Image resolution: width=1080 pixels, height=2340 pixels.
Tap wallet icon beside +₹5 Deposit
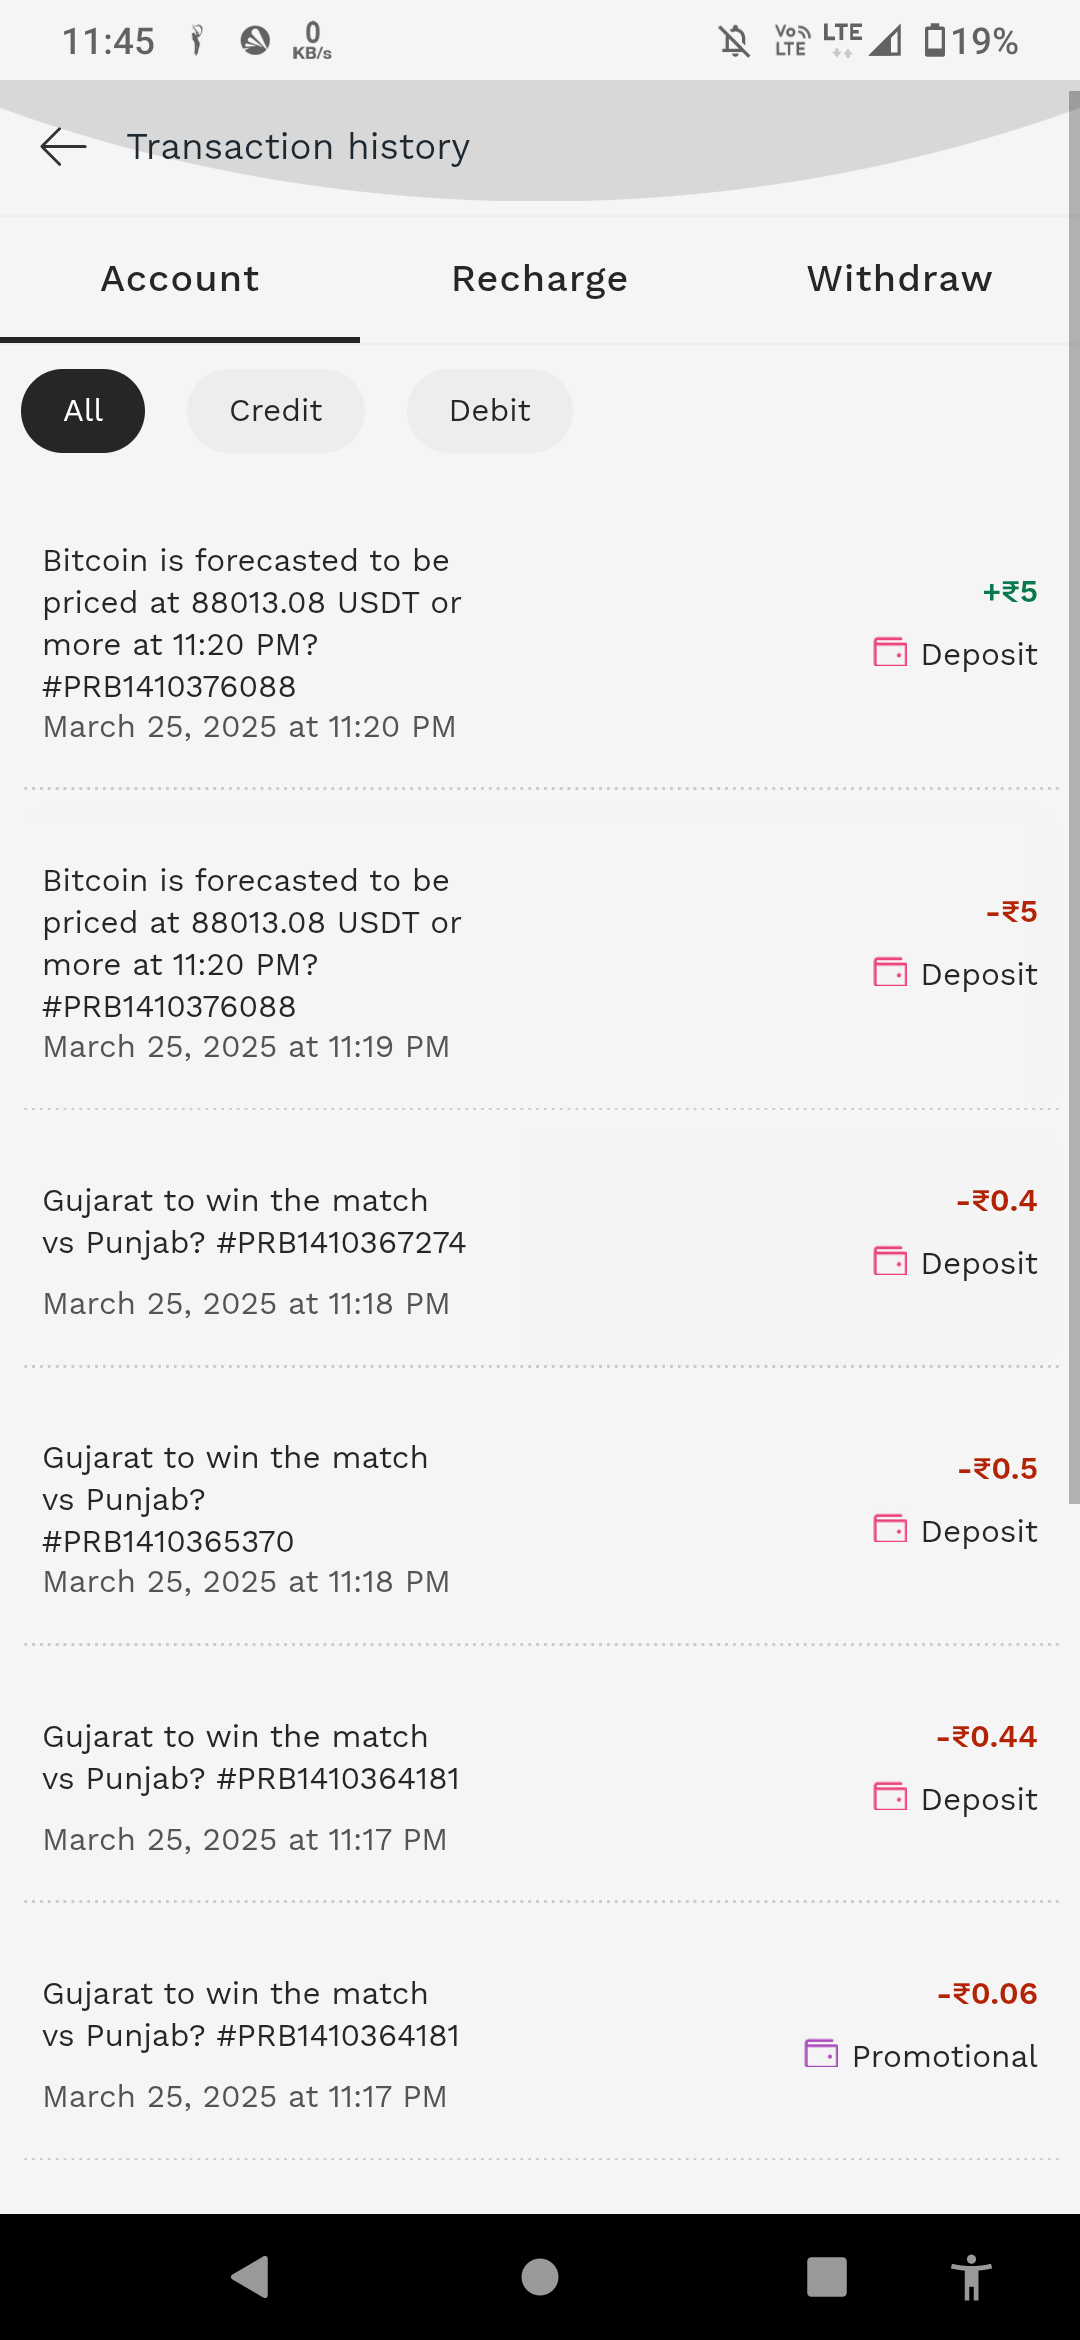coord(890,652)
